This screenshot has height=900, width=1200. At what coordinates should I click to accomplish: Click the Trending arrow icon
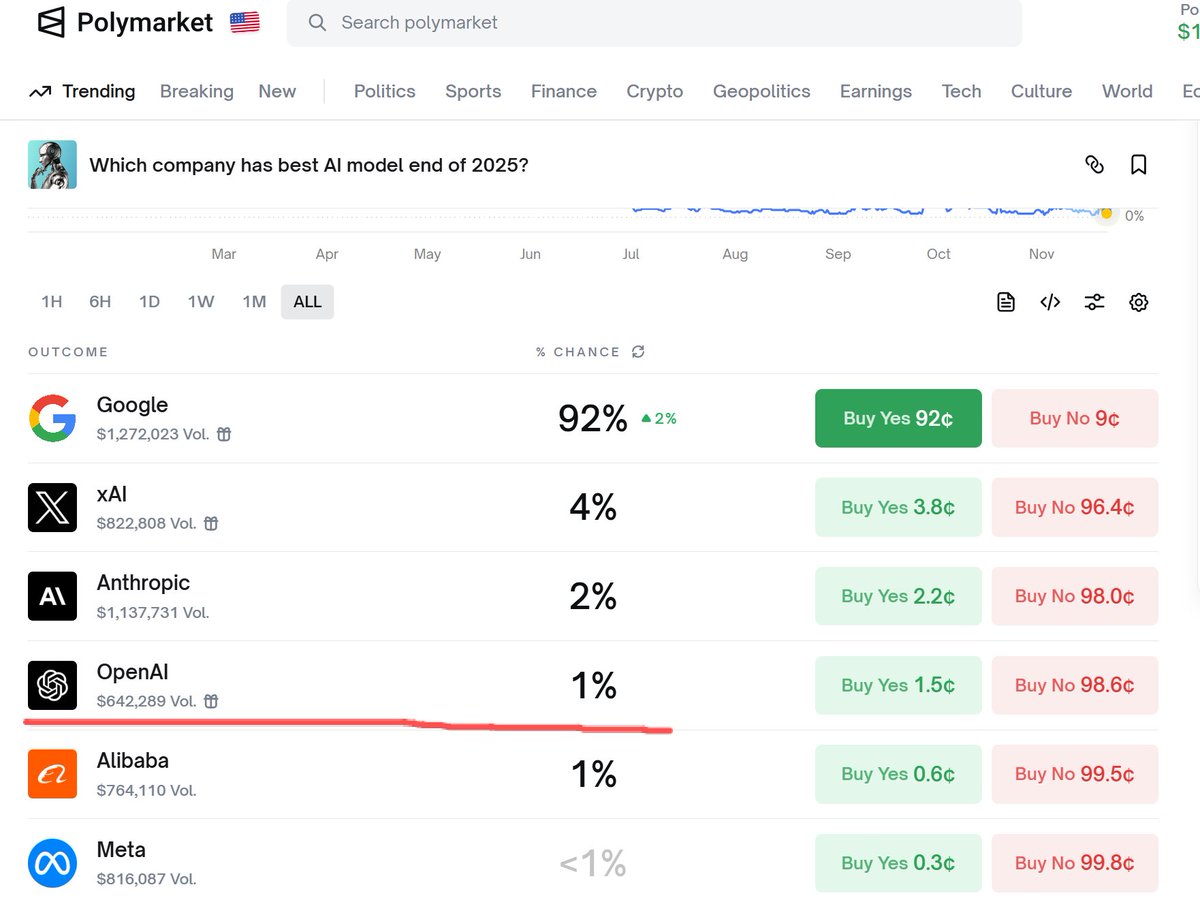(40, 92)
